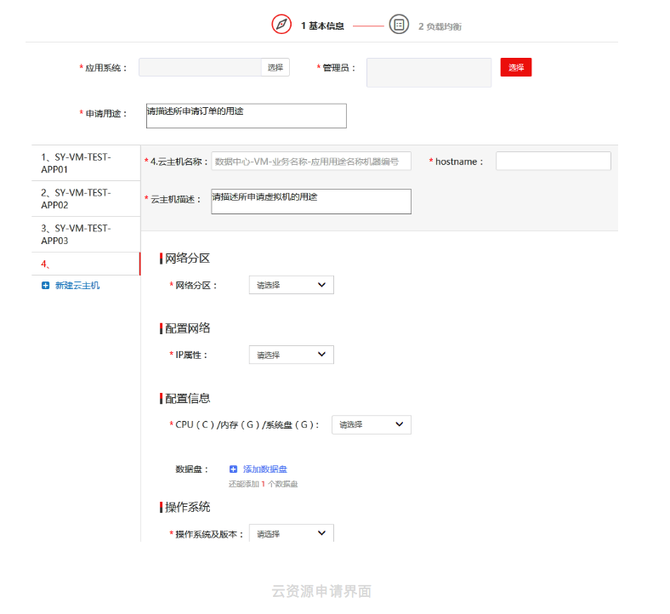The height and width of the screenshot is (614, 670).
Task: Click the compass icon for step 1
Action: [x=281, y=25]
